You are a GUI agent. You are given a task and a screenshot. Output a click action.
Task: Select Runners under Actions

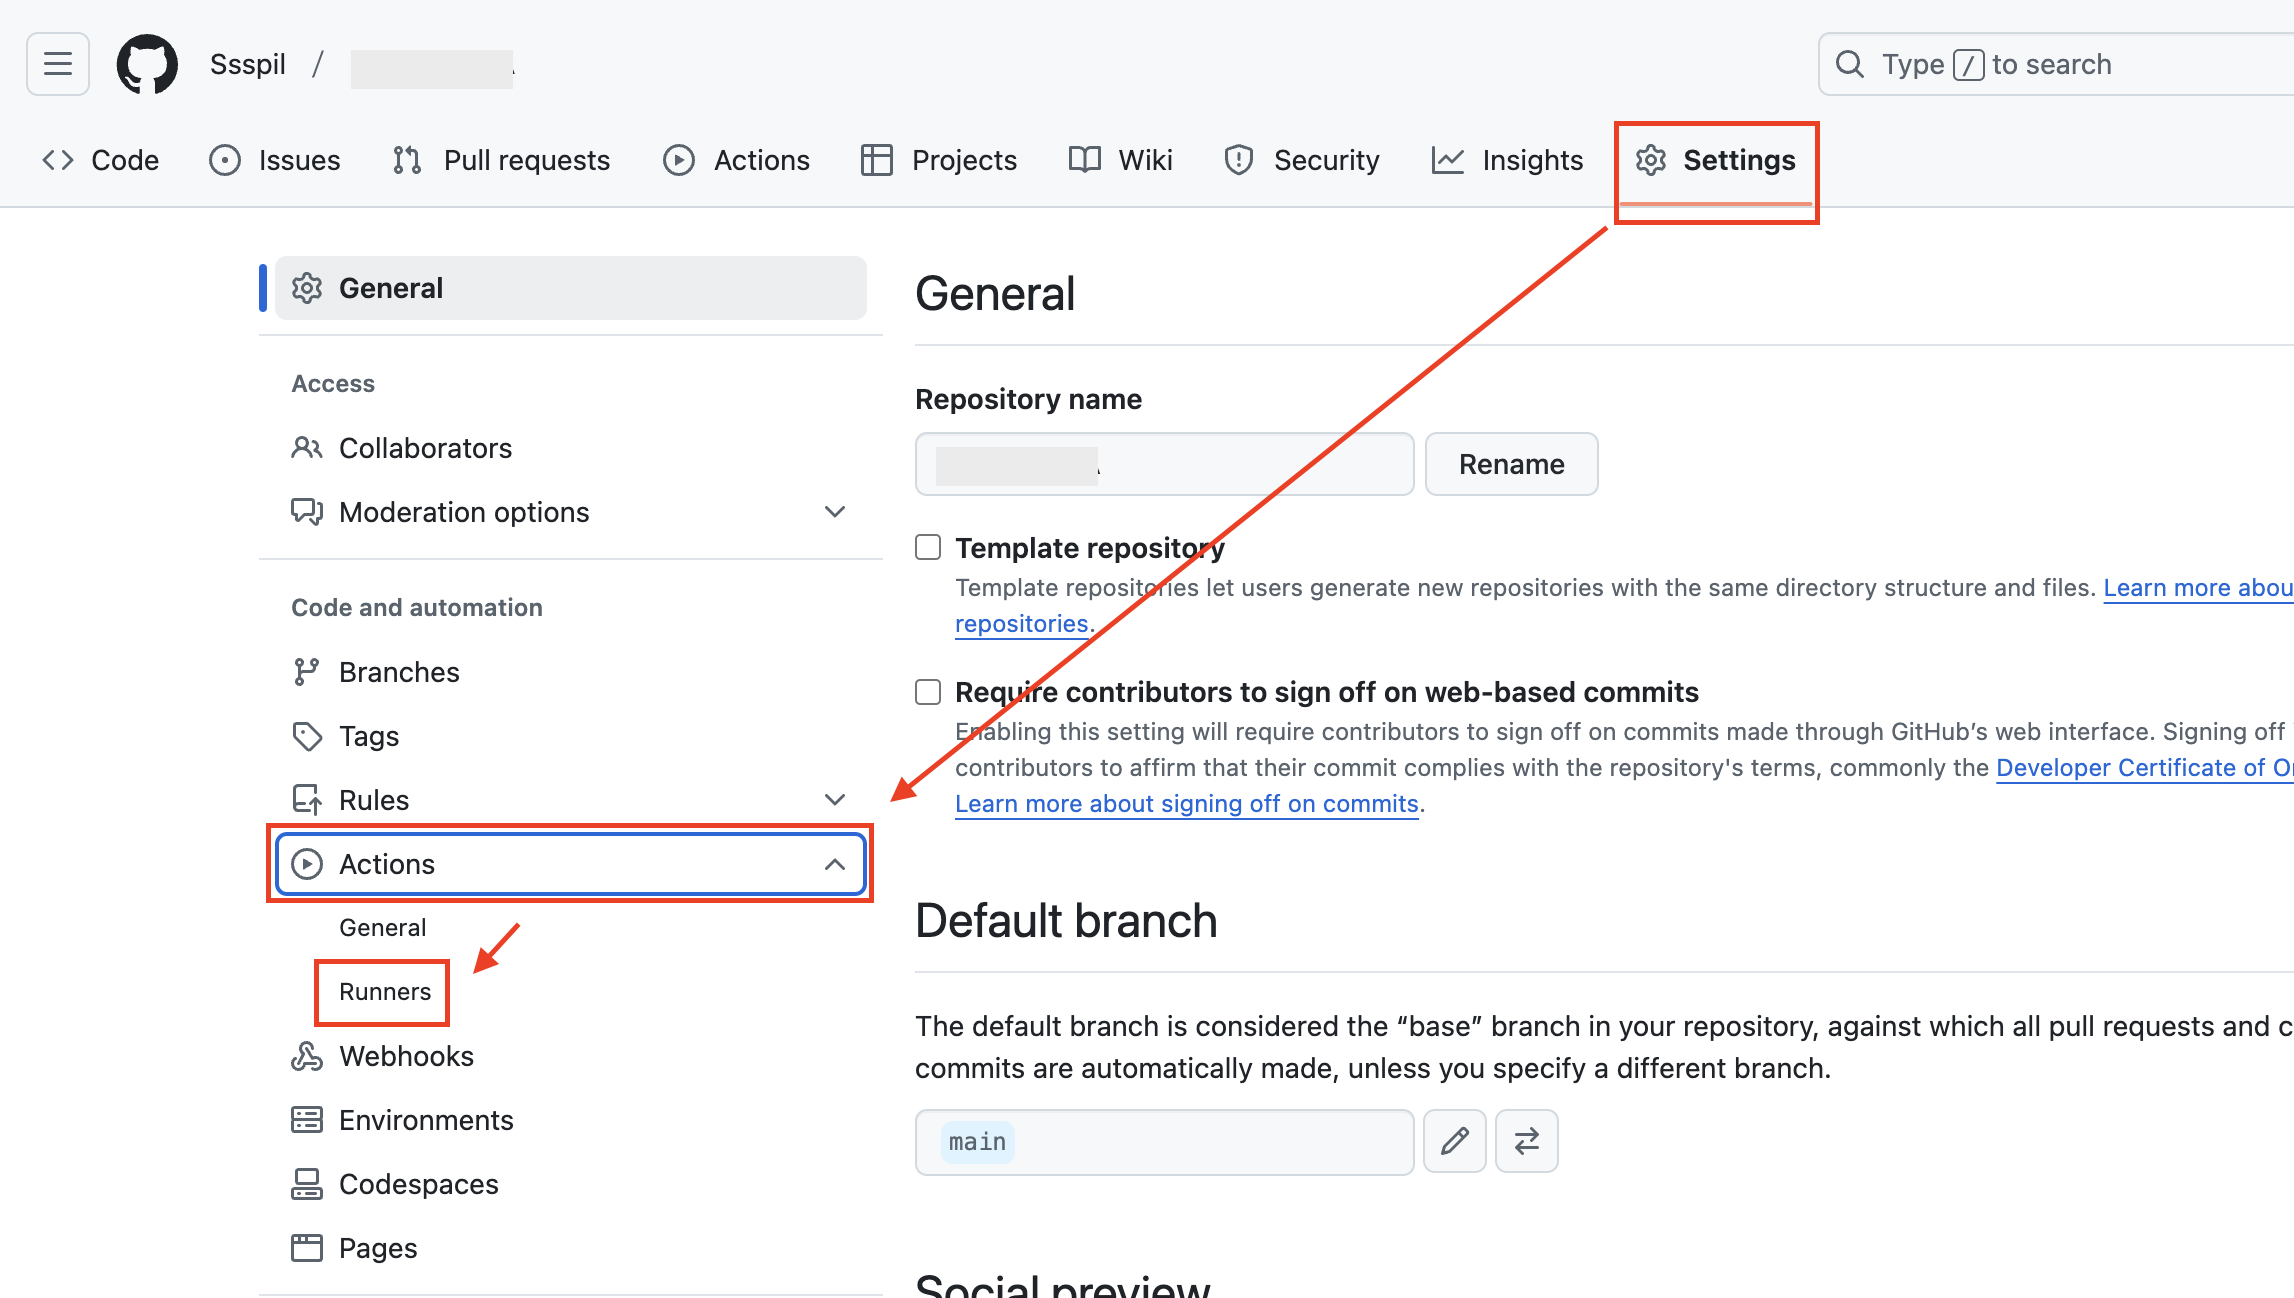384,992
